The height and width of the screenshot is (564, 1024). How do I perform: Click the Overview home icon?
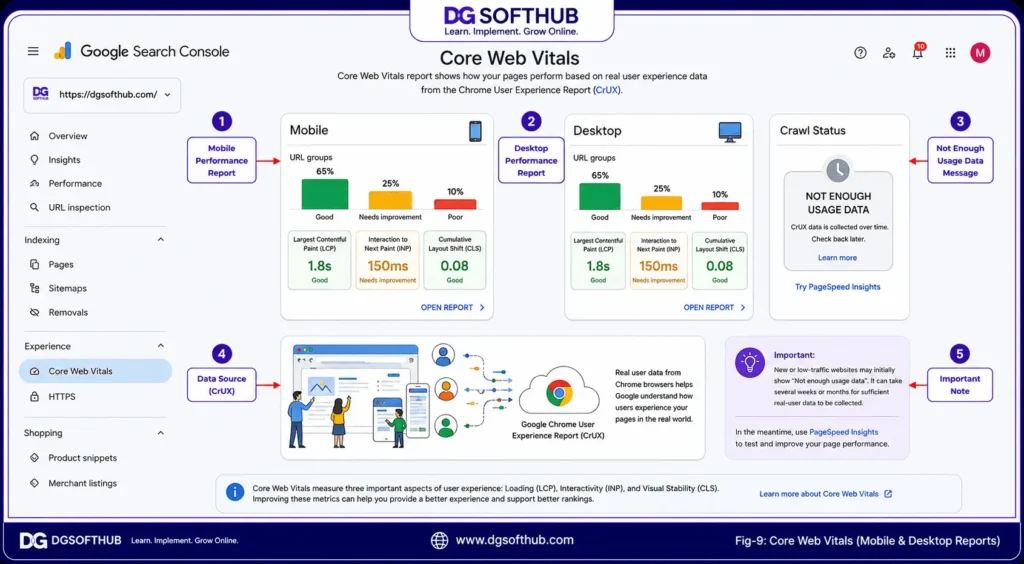[x=35, y=136]
